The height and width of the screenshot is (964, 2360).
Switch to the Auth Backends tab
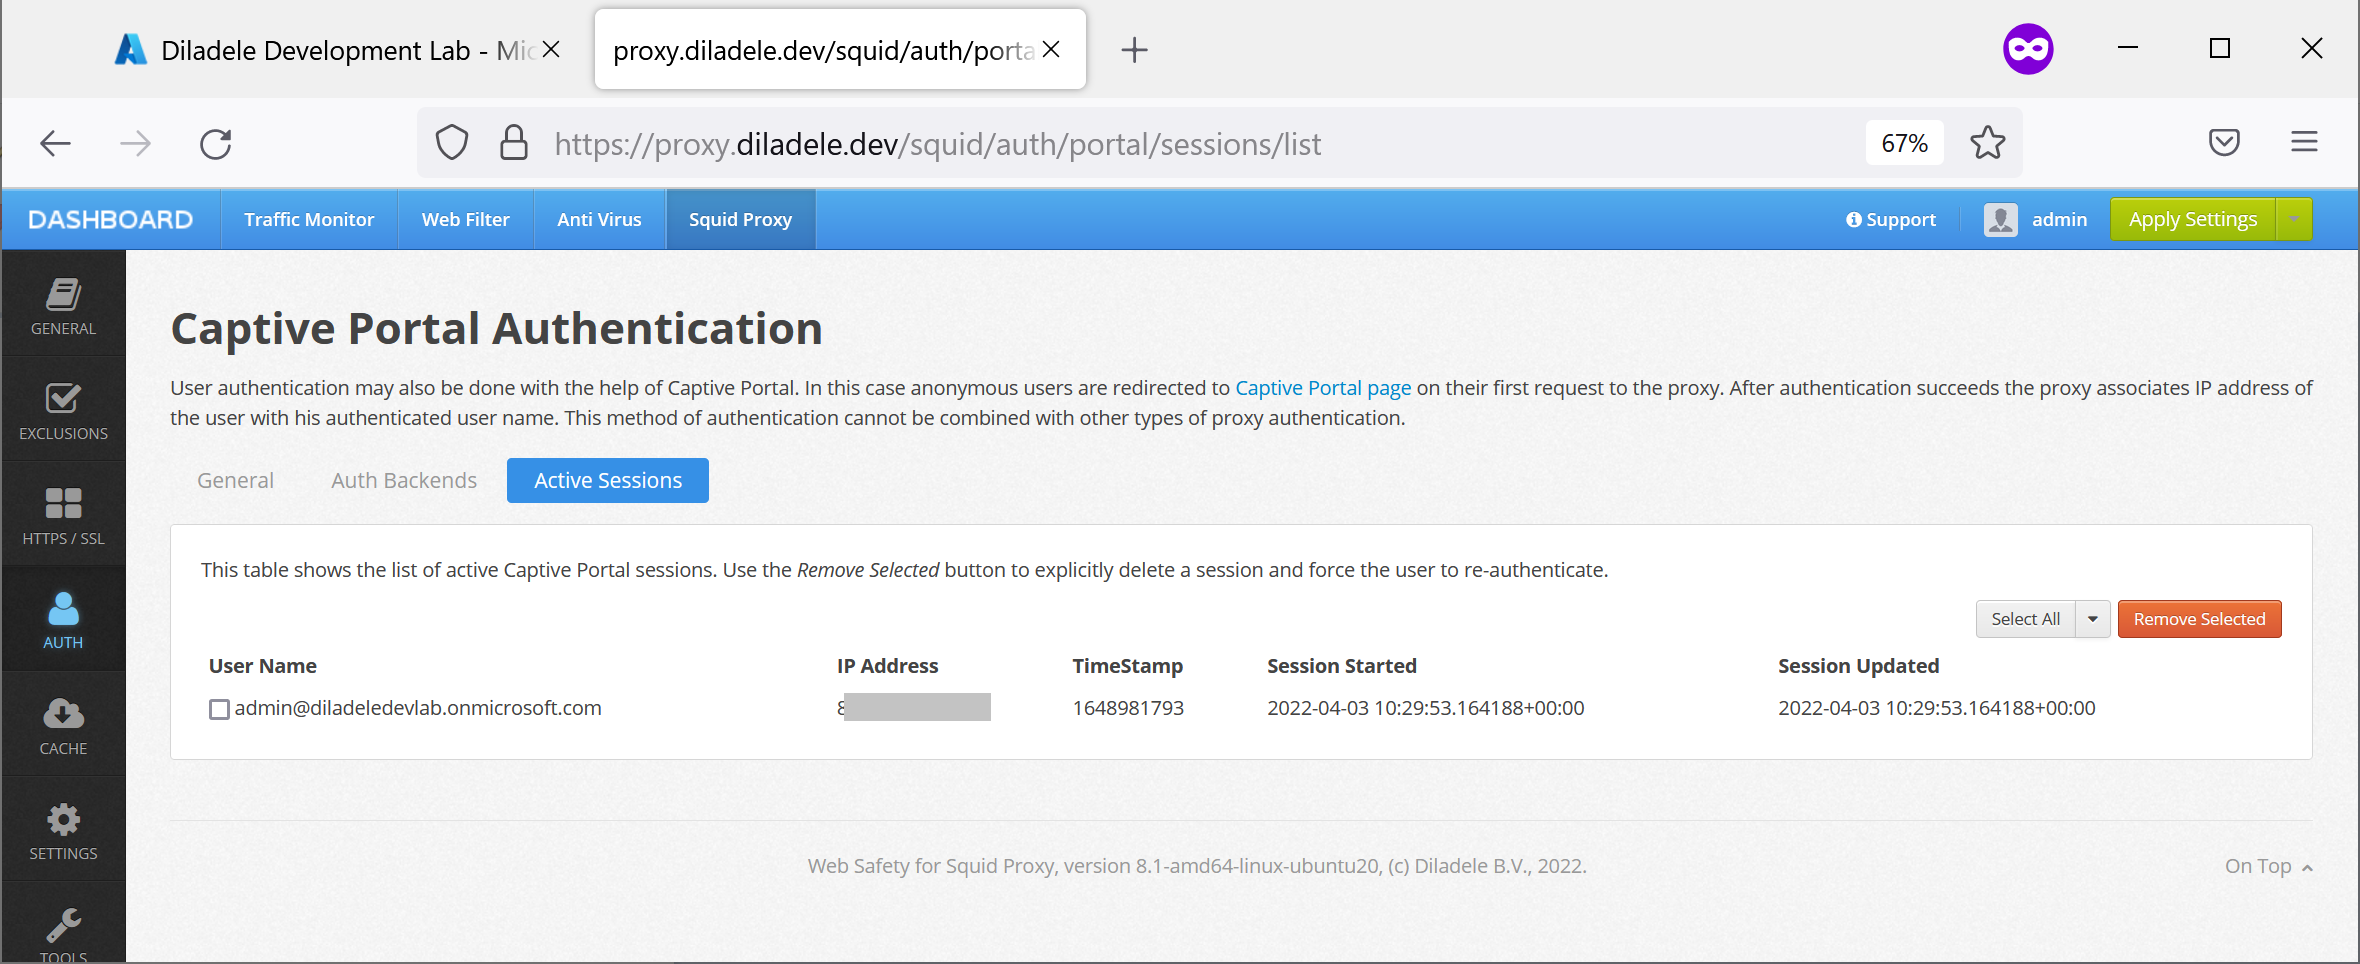pyautogui.click(x=404, y=480)
